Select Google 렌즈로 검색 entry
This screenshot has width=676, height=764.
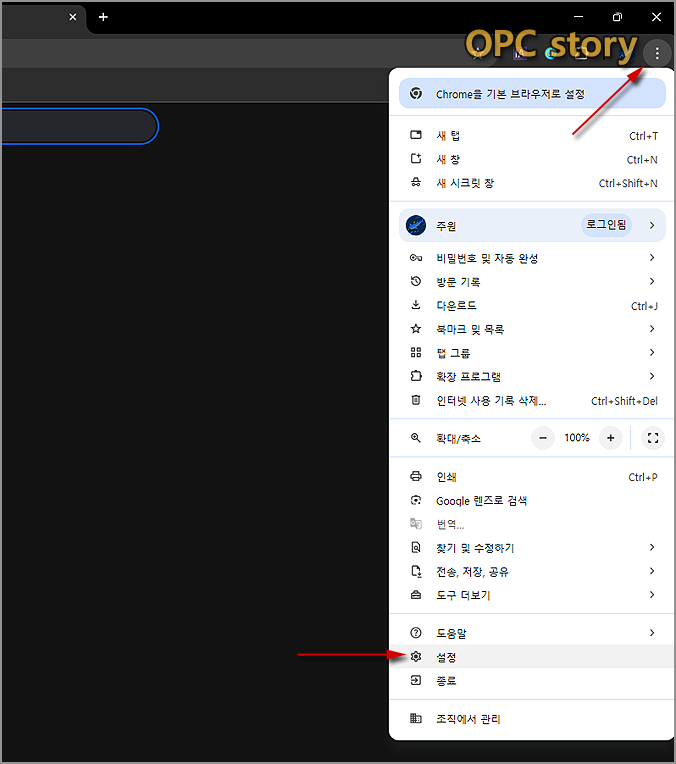click(x=532, y=500)
